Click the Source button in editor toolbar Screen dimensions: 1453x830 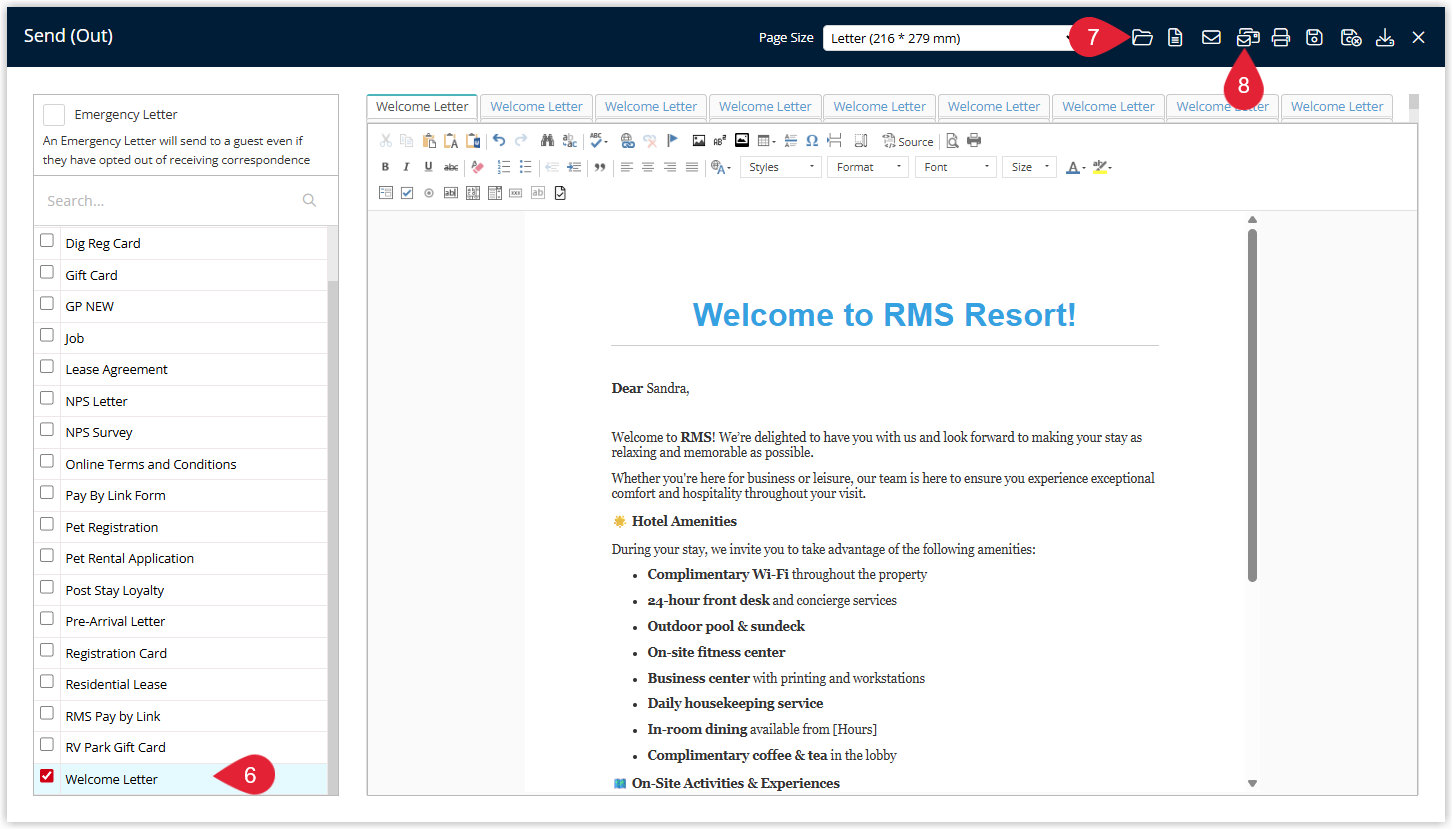(908, 141)
